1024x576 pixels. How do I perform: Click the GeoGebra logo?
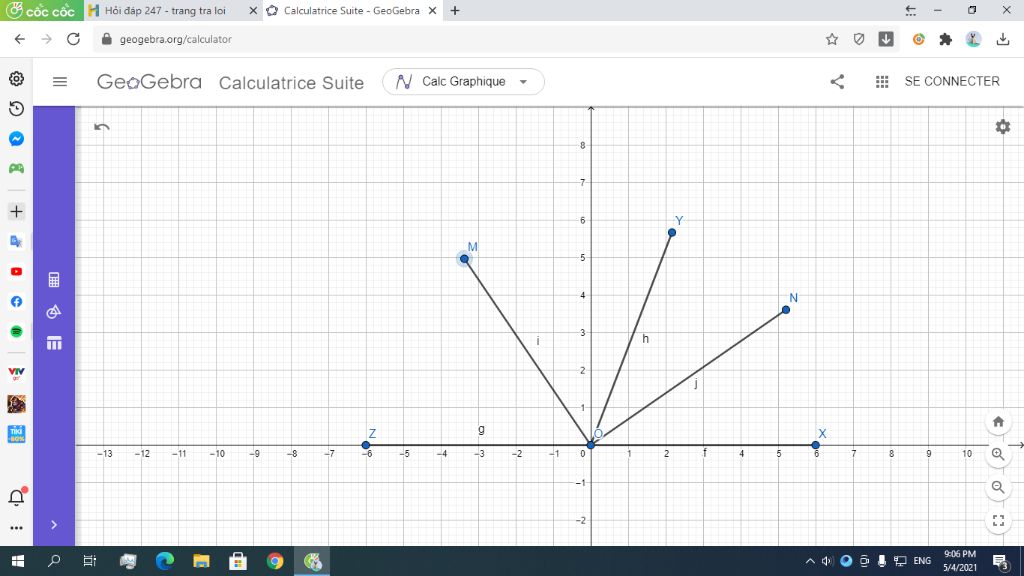[x=149, y=82]
